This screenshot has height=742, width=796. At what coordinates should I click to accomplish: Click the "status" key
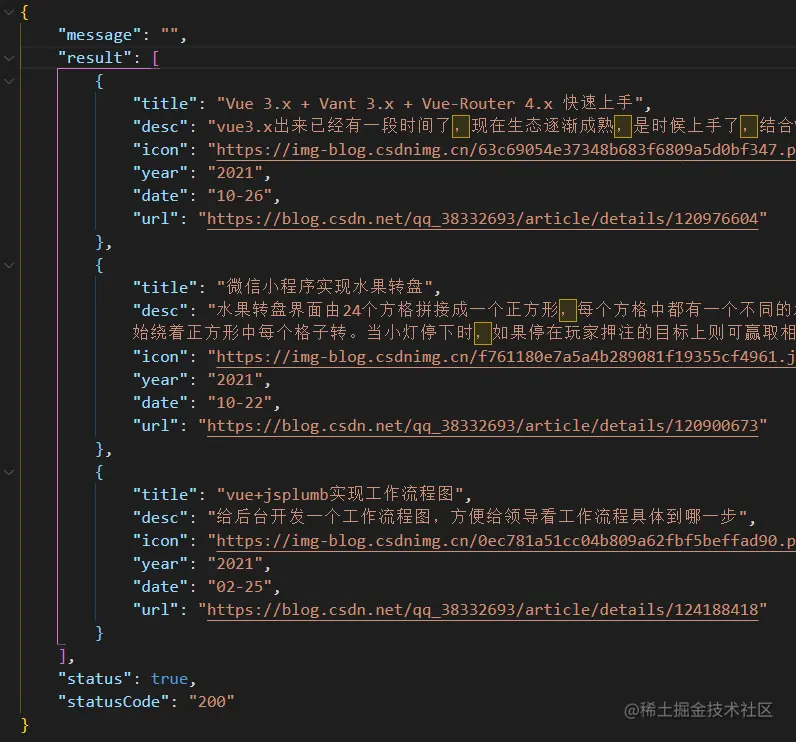(95, 679)
